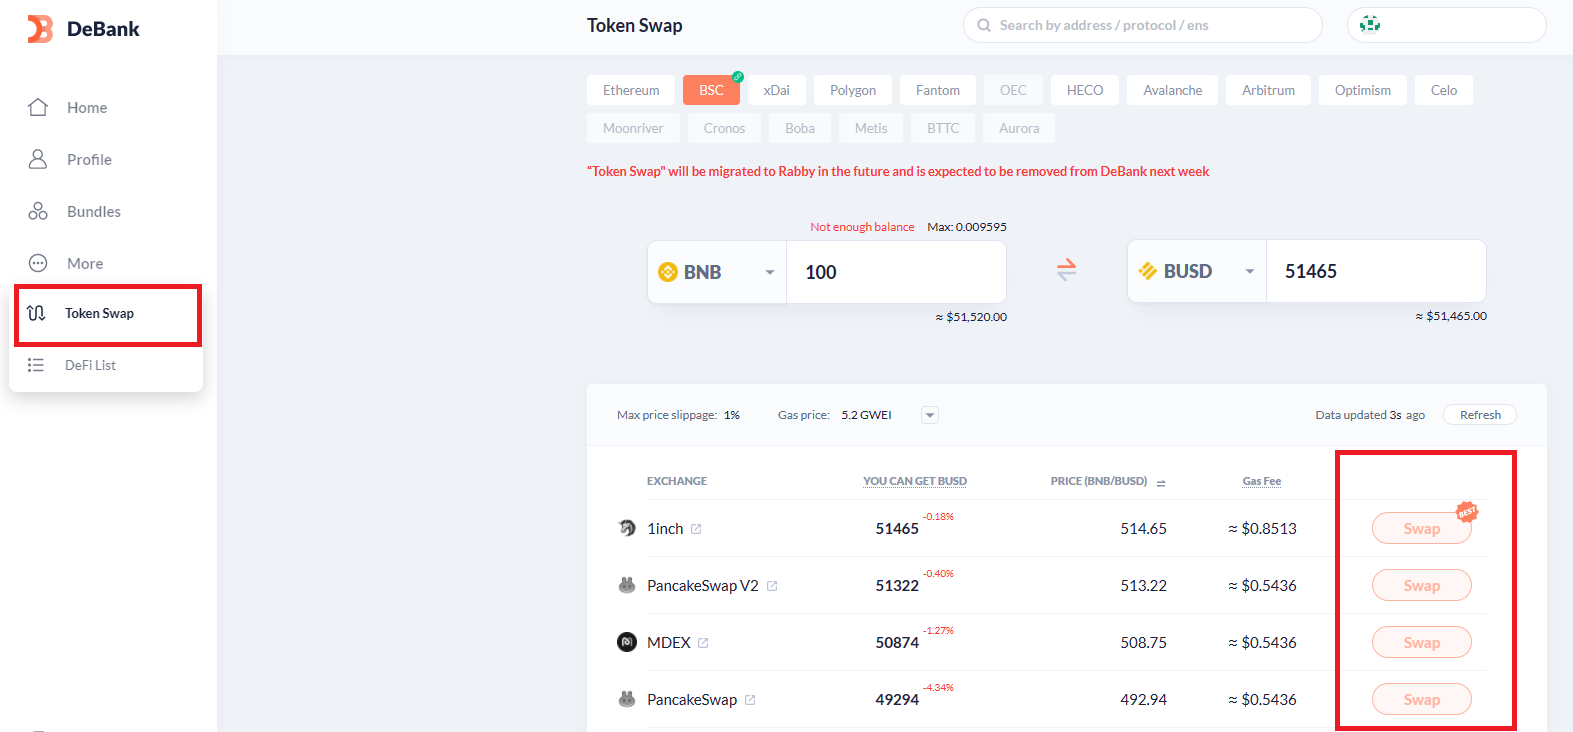This screenshot has height=732, width=1573.
Task: Select the Polygon chain tab
Action: click(853, 90)
